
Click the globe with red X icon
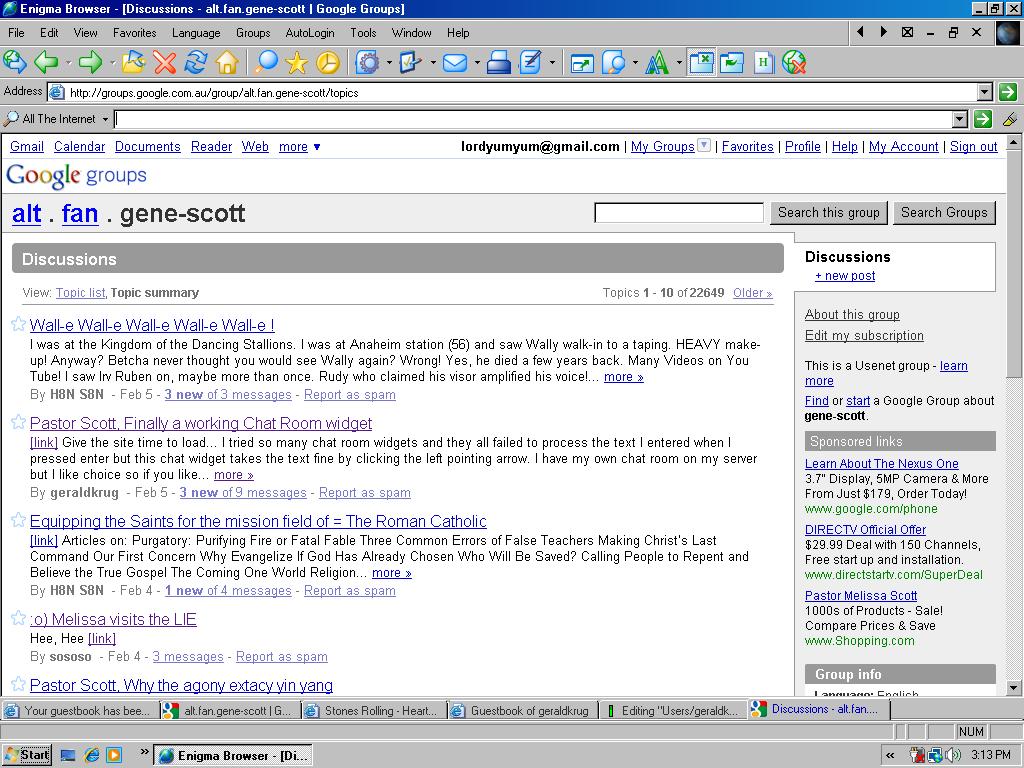(x=794, y=63)
